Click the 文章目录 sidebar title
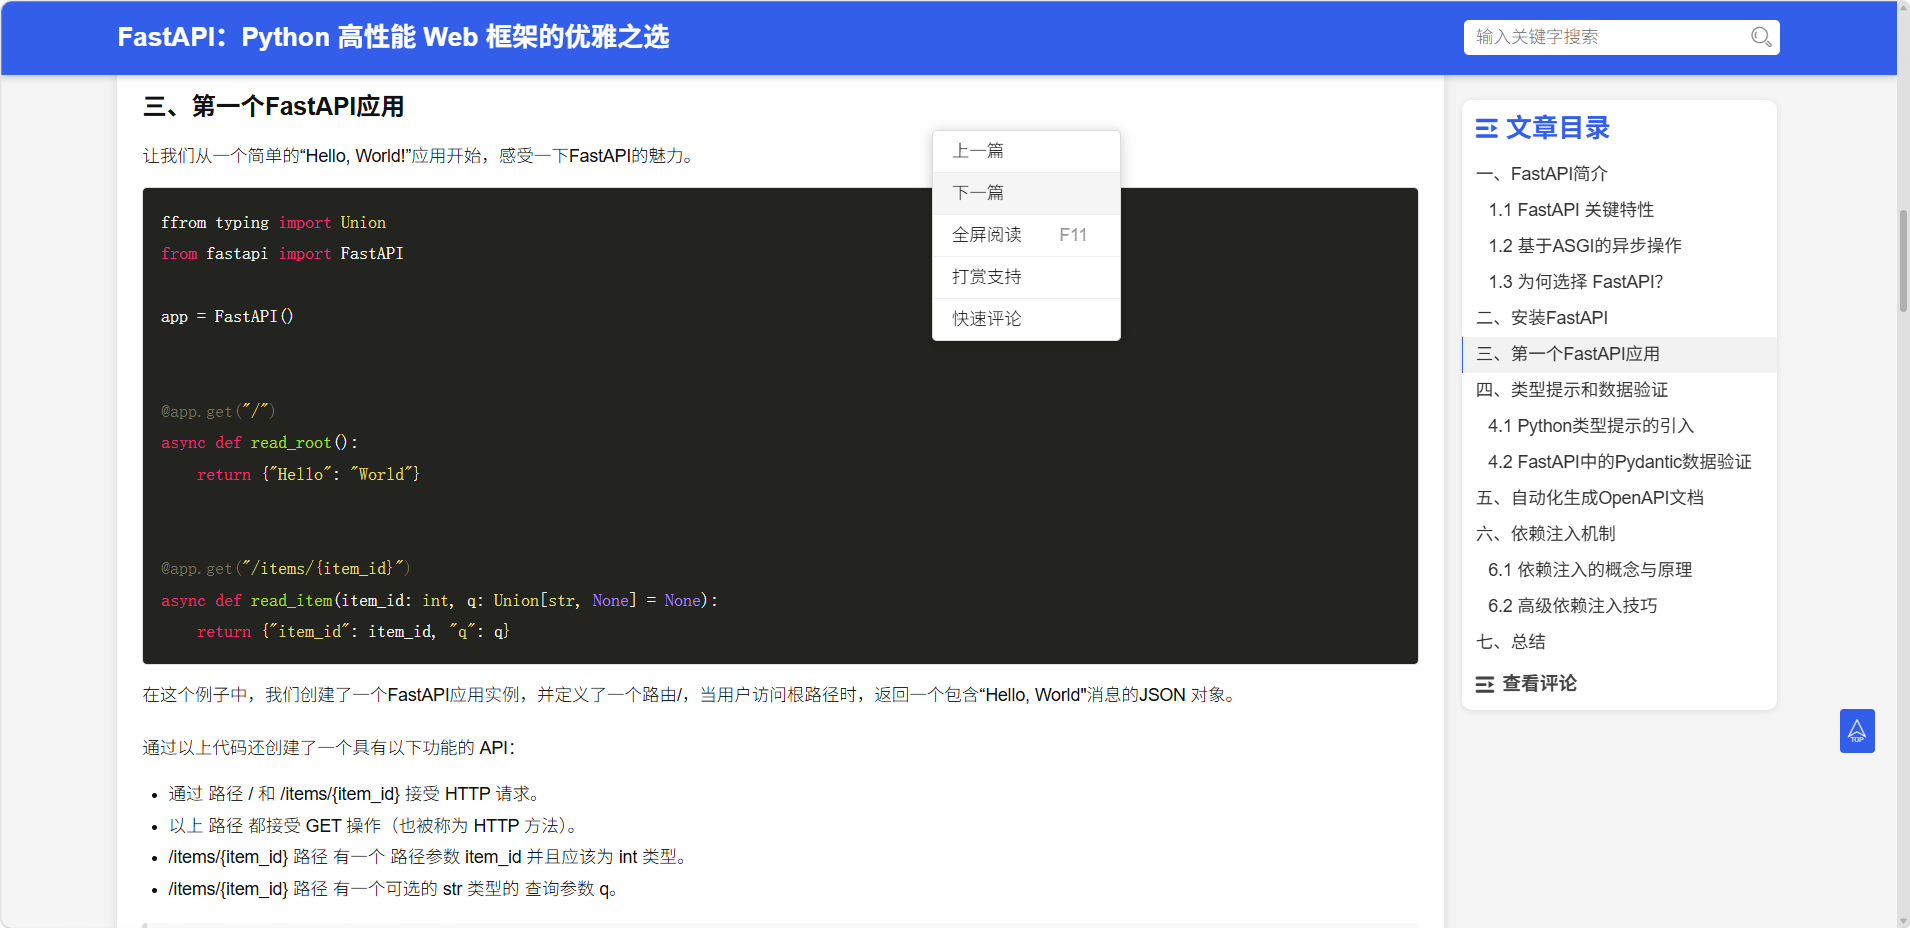This screenshot has width=1910, height=928. pyautogui.click(x=1558, y=128)
